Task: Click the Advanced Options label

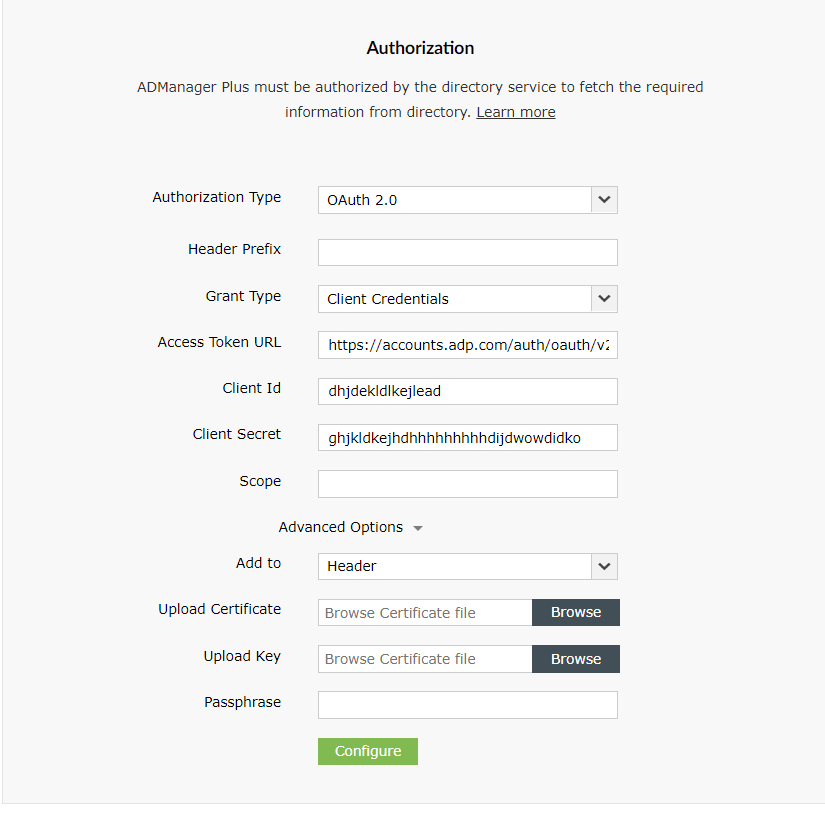Action: coord(341,527)
